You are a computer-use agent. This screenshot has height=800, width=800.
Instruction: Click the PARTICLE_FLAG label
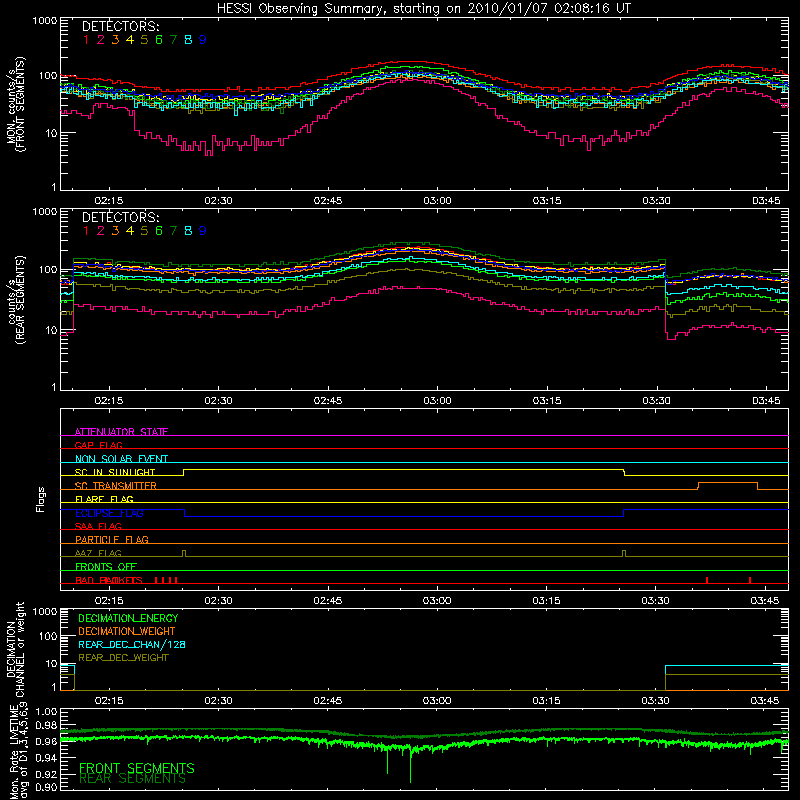pos(112,539)
